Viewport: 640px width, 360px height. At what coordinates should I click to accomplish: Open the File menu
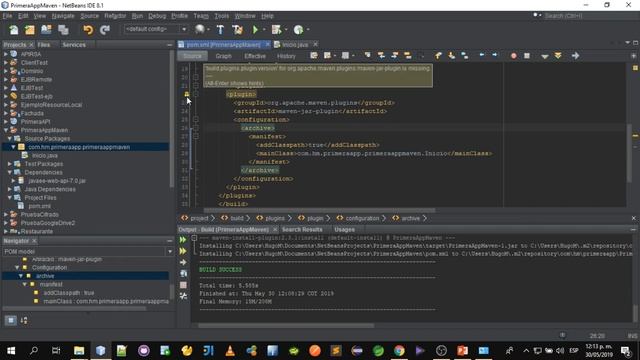(x=7, y=16)
